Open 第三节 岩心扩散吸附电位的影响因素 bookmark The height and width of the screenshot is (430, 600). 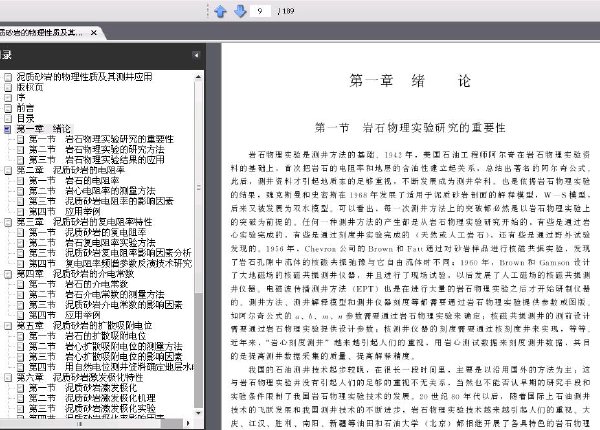click(106, 357)
